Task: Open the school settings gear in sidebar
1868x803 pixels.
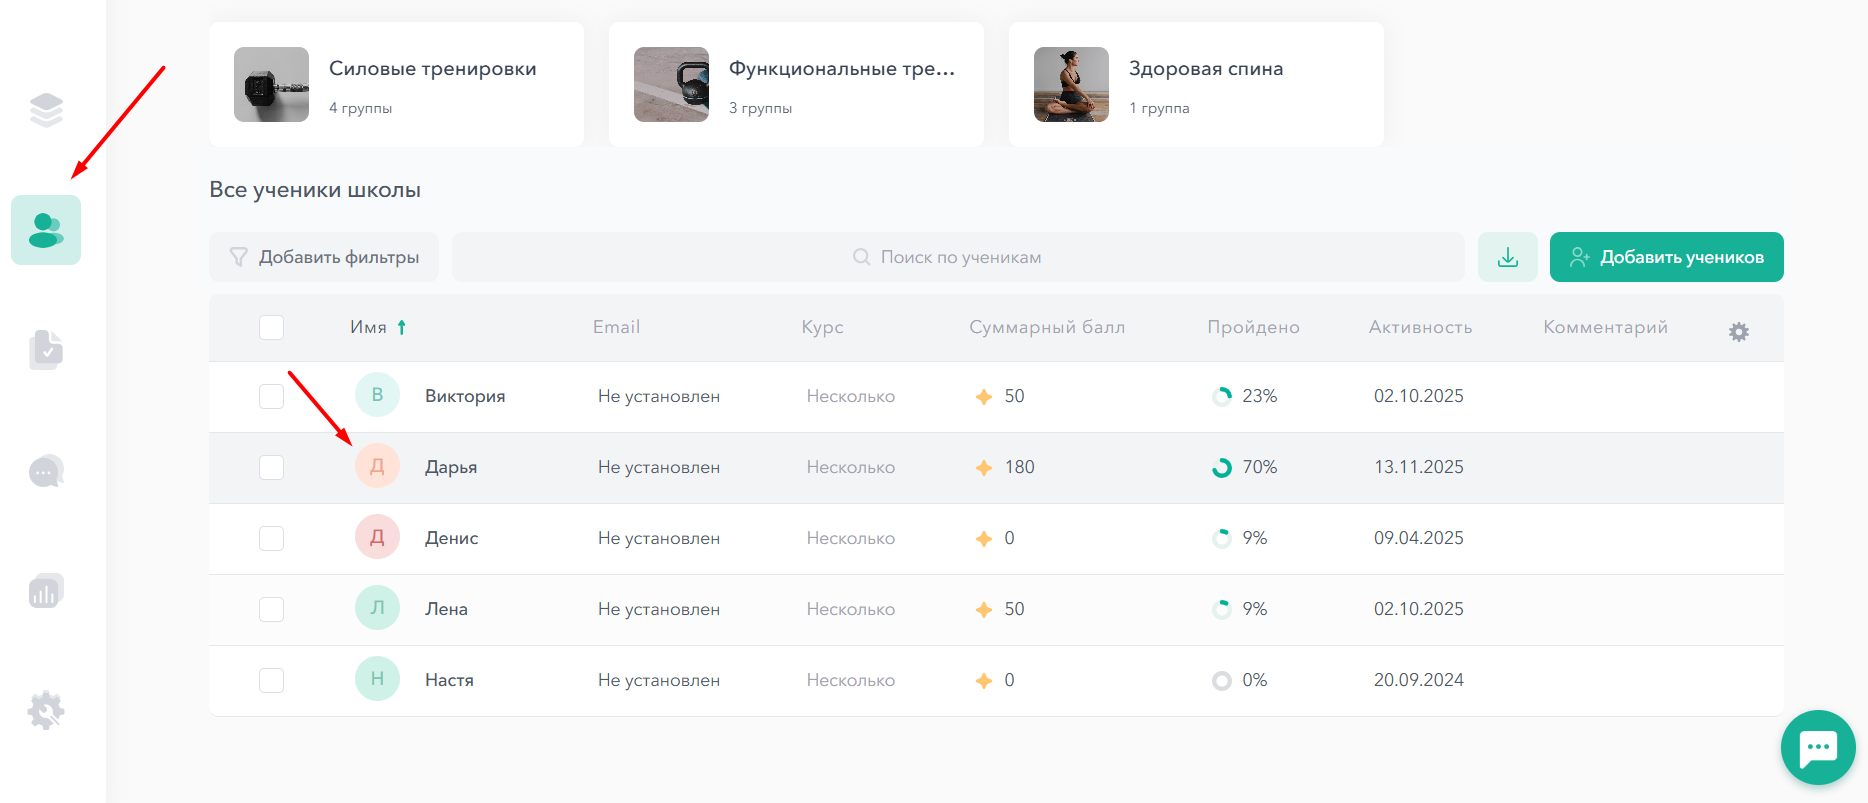Action: (x=46, y=711)
